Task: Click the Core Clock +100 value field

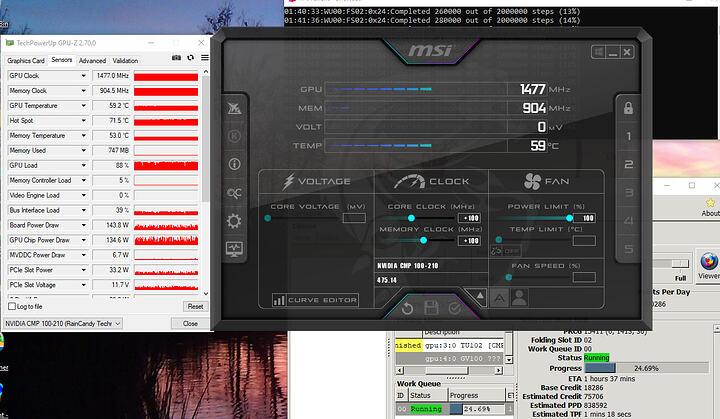Action: 469,218
